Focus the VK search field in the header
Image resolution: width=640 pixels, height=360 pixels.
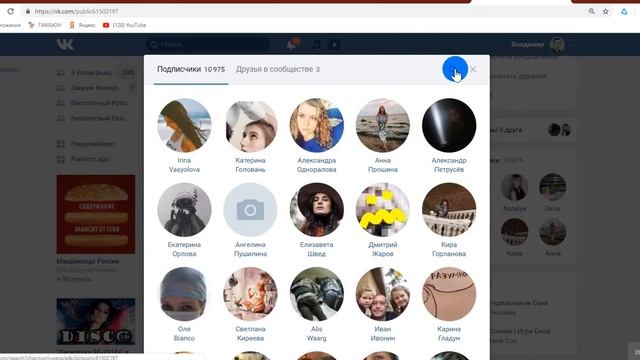[208, 44]
